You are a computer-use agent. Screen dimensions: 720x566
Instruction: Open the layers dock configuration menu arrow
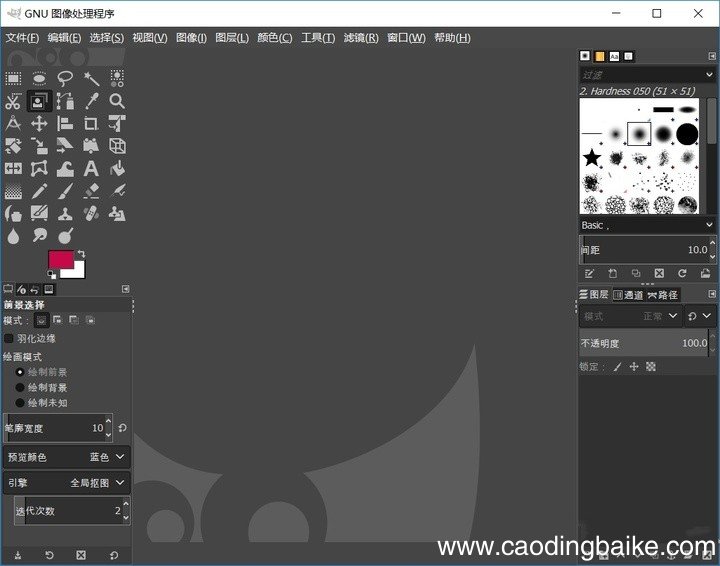click(712, 294)
